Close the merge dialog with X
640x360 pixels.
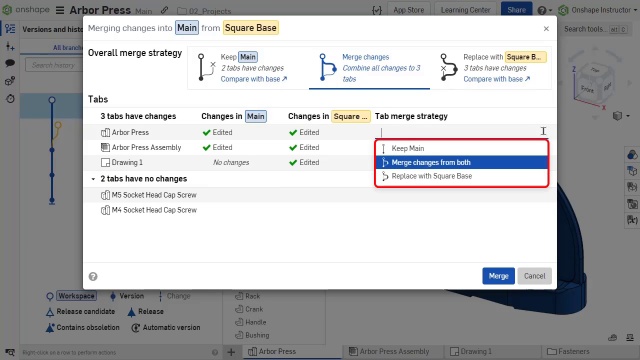click(546, 29)
